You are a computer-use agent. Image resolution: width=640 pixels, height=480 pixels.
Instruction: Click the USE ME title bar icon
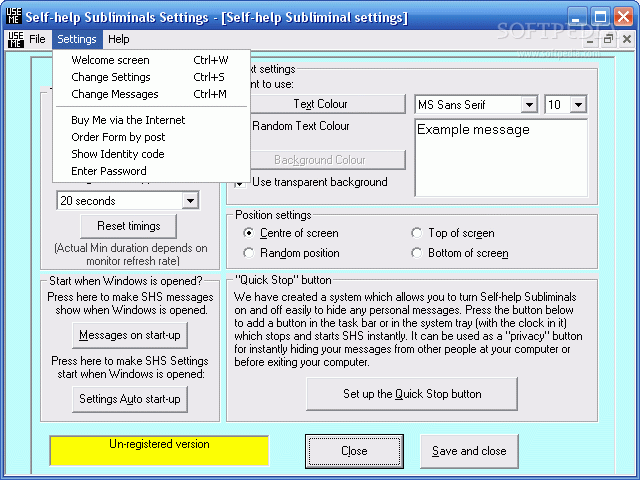click(x=13, y=16)
